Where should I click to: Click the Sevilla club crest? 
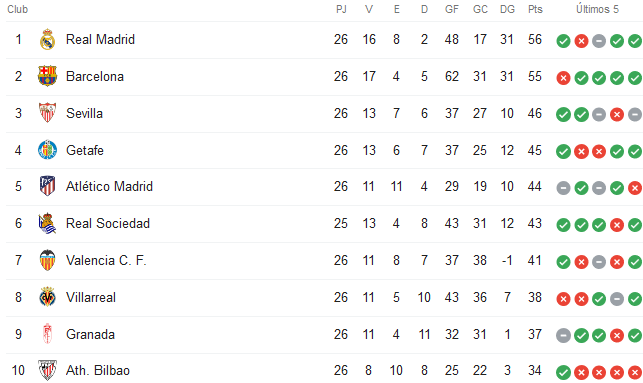pos(47,113)
